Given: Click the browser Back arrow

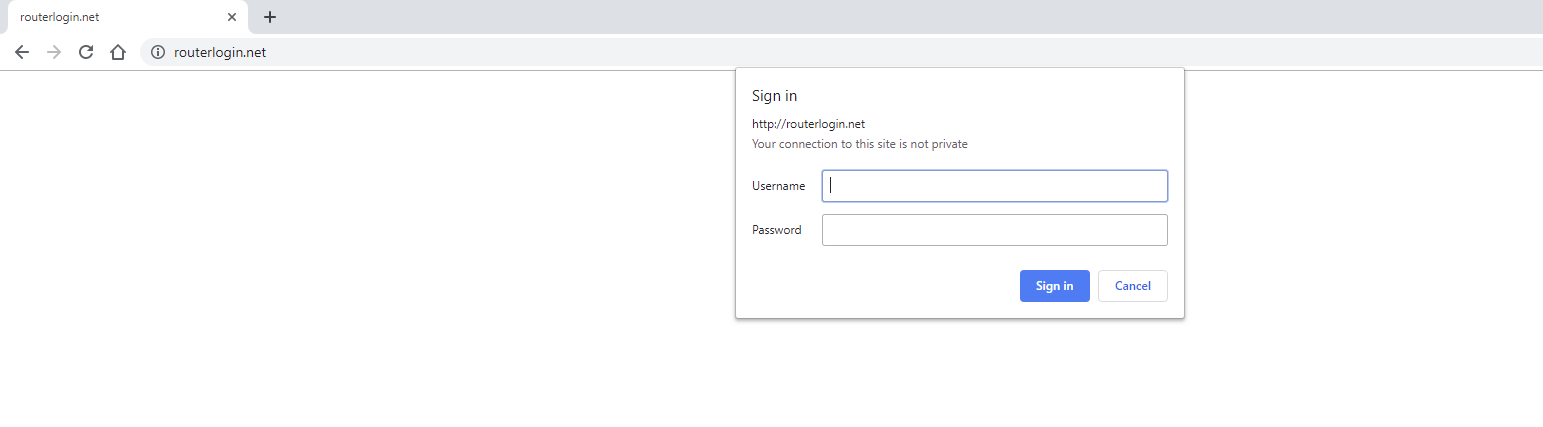Looking at the screenshot, I should click(22, 52).
